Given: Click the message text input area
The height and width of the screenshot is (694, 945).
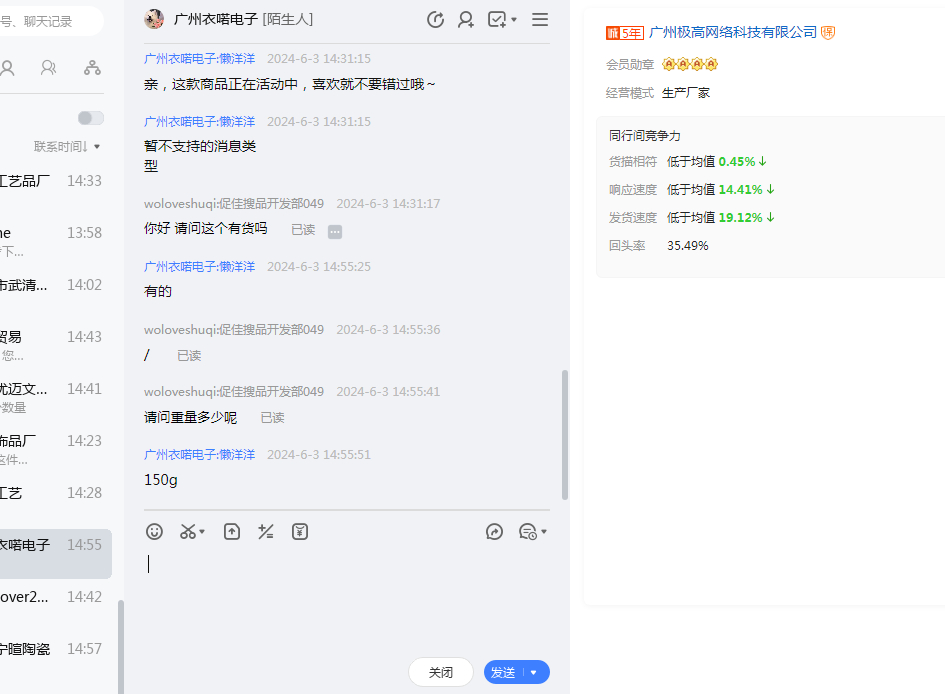Looking at the screenshot, I should click(x=345, y=600).
